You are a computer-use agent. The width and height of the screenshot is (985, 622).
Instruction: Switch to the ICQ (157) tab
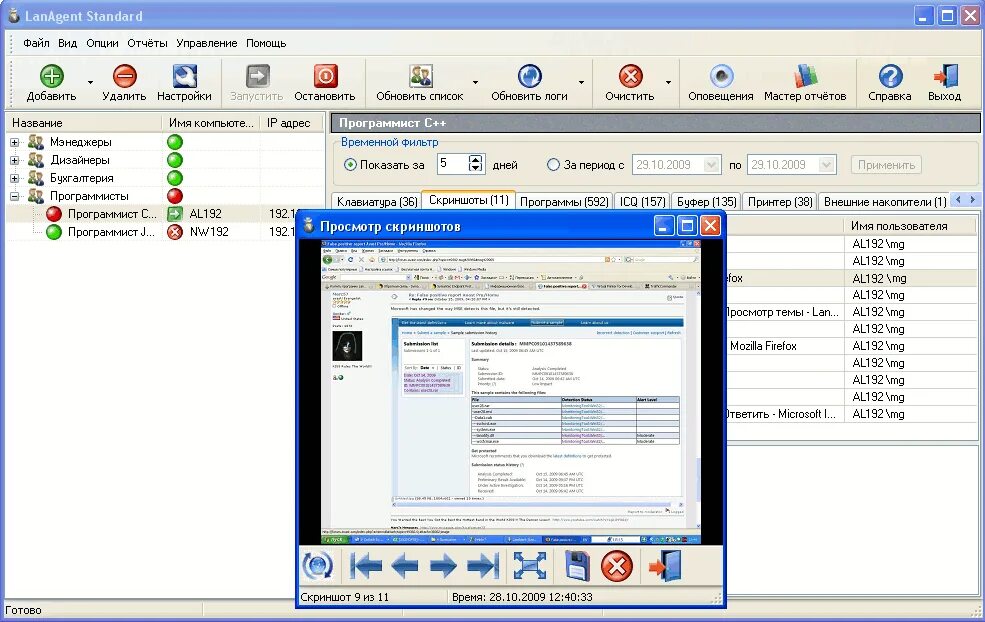coord(642,202)
